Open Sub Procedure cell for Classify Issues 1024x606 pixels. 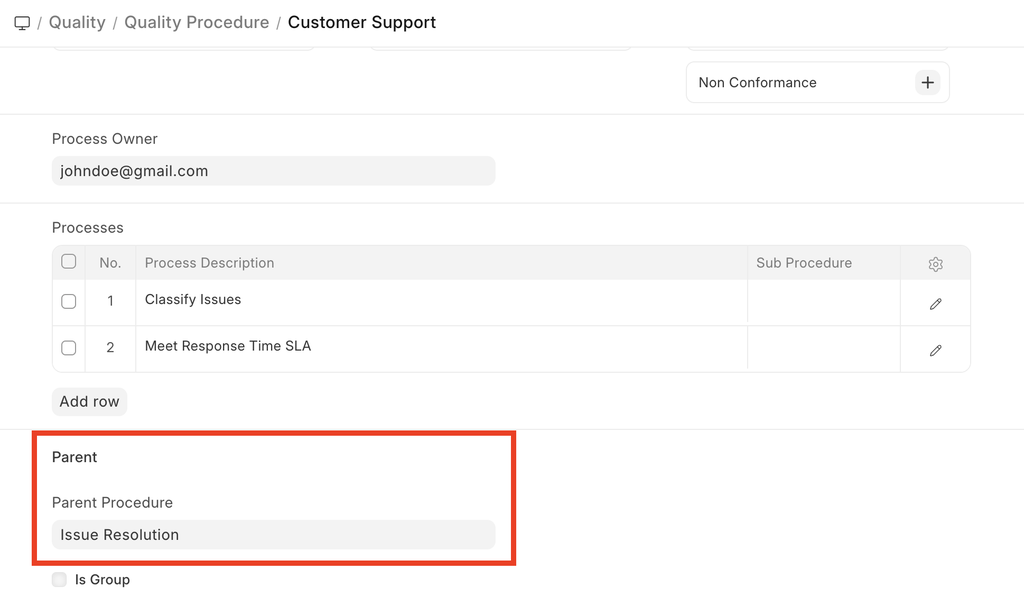pos(823,302)
